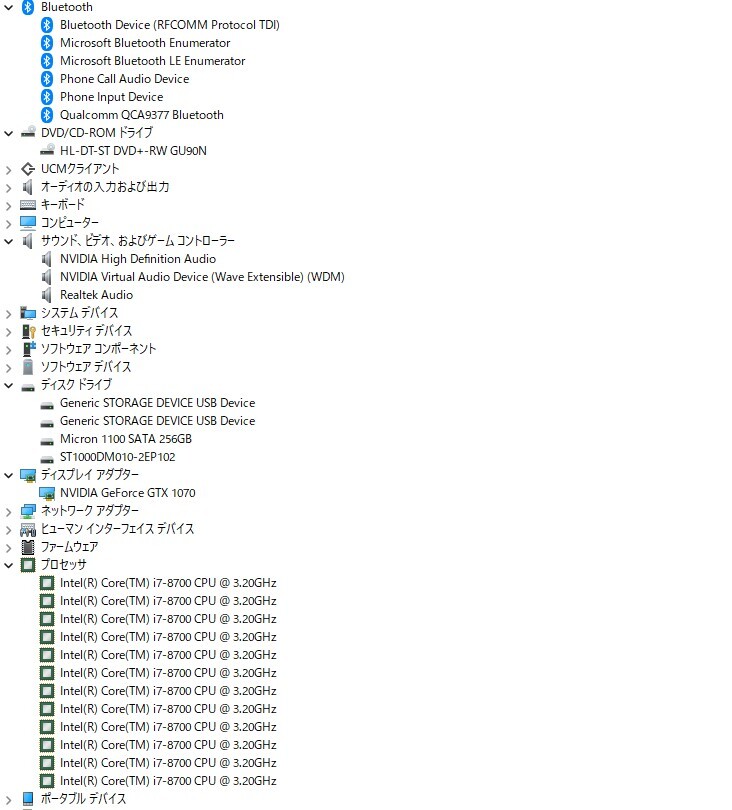Image resolution: width=732 pixels, height=810 pixels.
Task: Collapse the Bluetooth category
Action: point(8,8)
